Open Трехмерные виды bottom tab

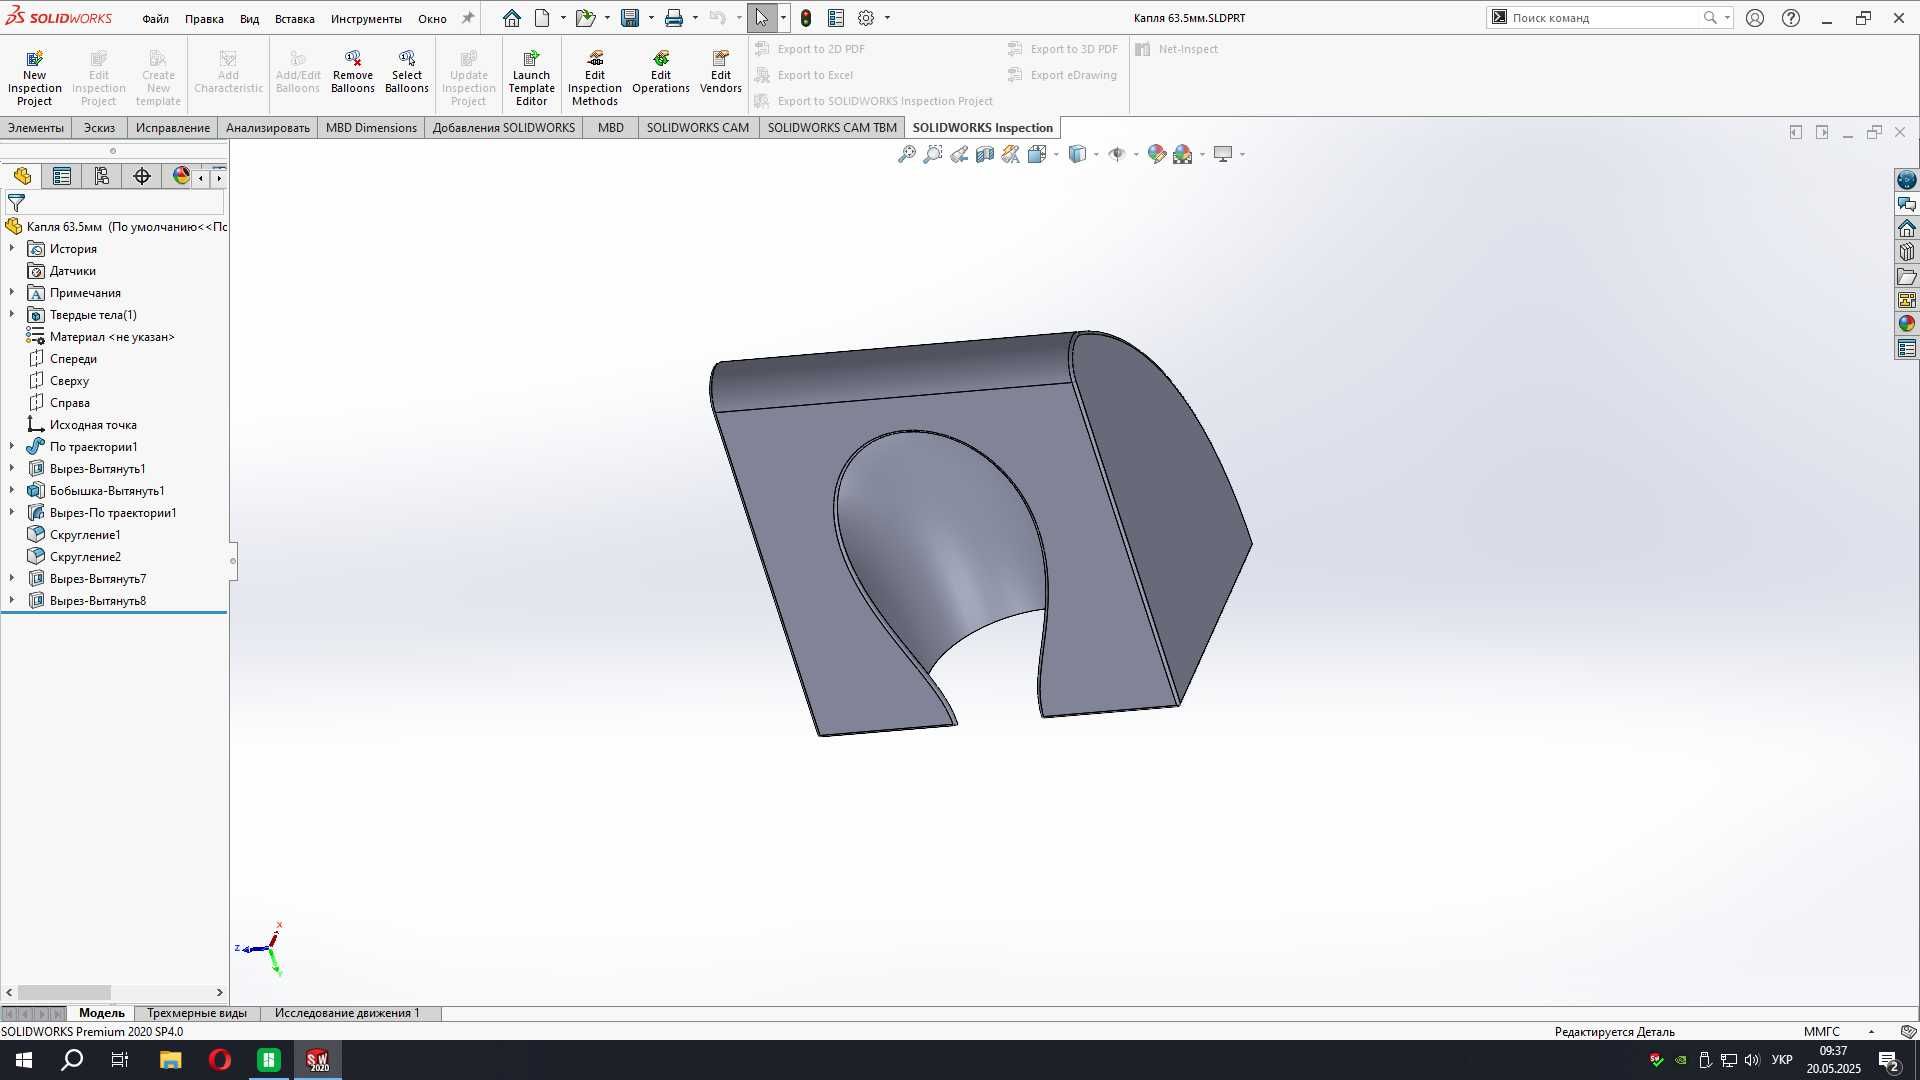pos(197,1013)
